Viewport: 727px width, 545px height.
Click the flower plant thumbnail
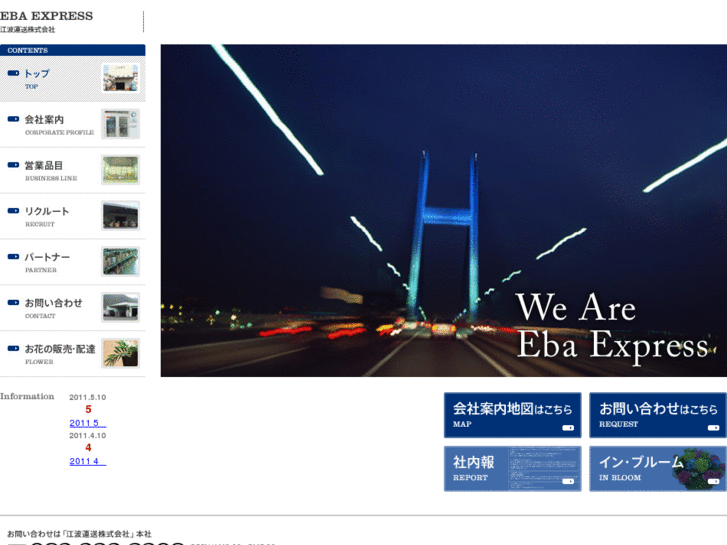coord(121,353)
